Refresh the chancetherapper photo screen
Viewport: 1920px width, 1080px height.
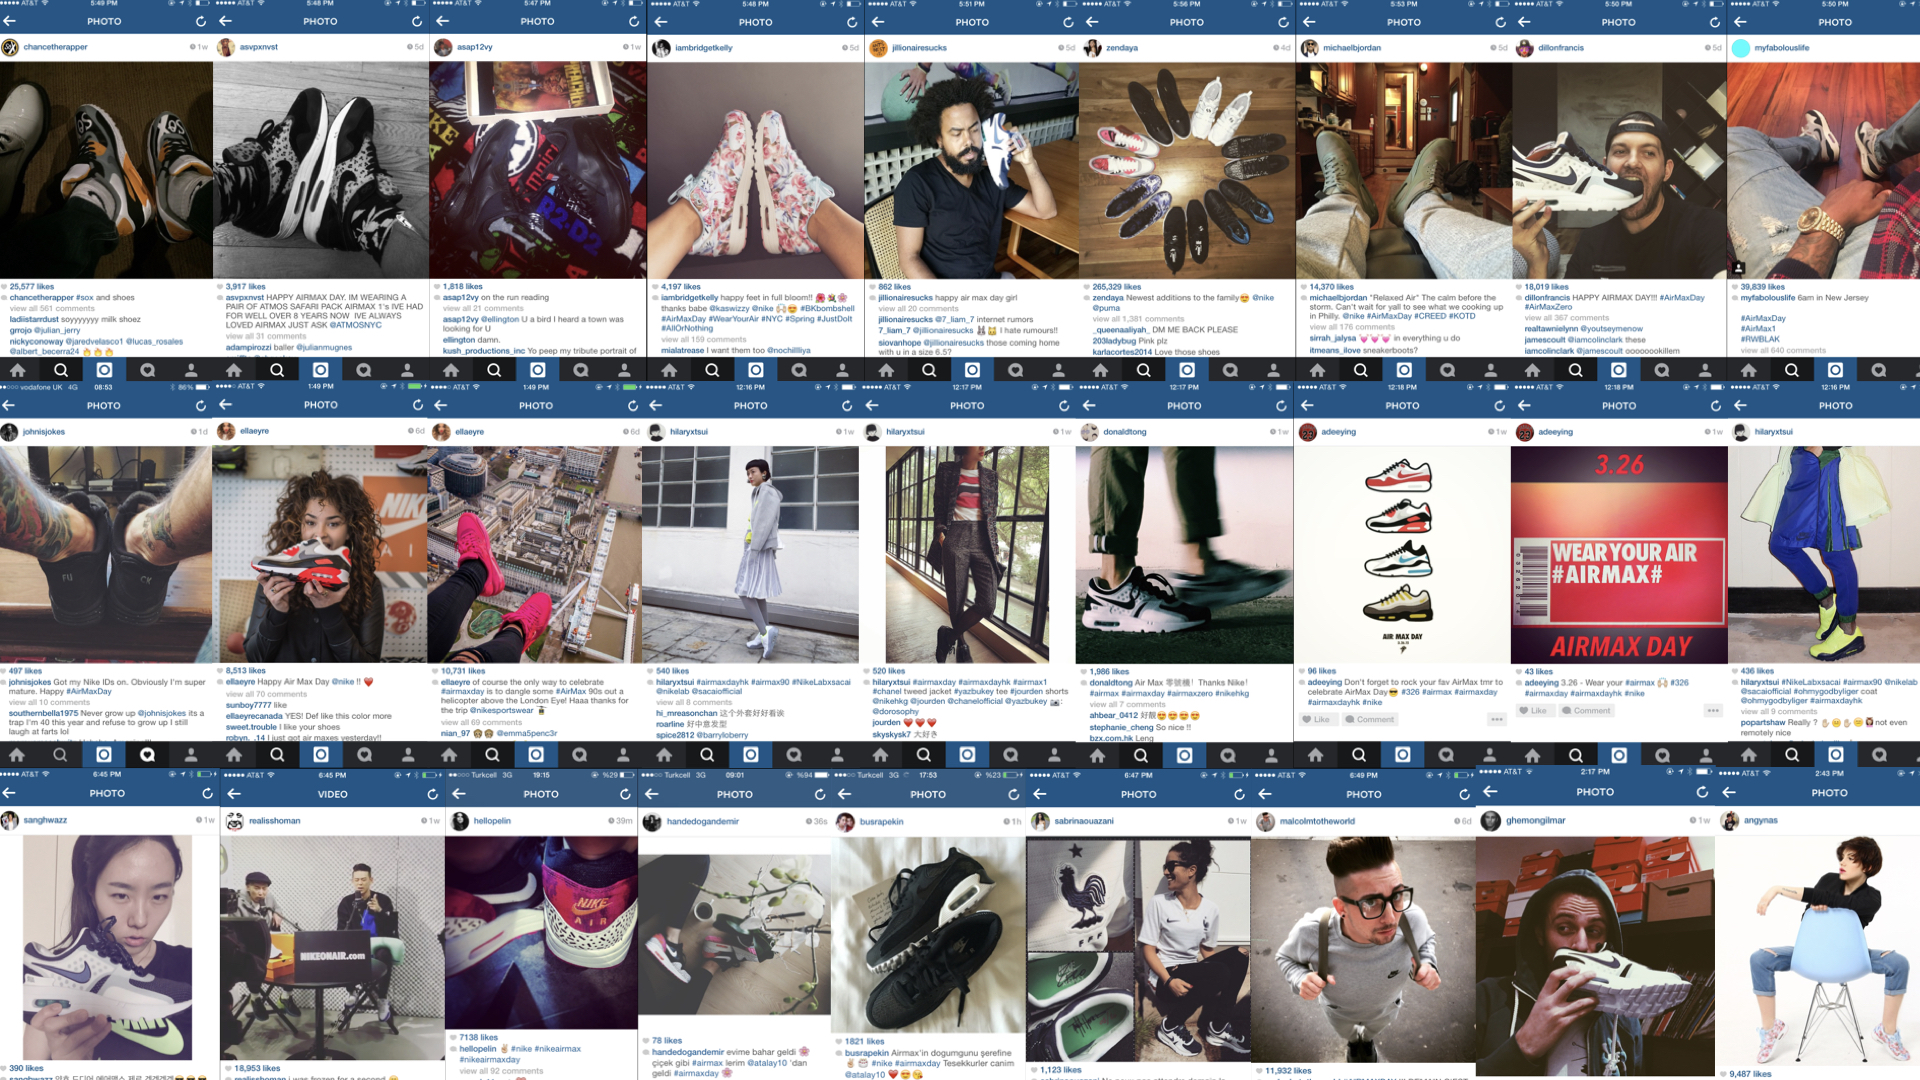201,21
